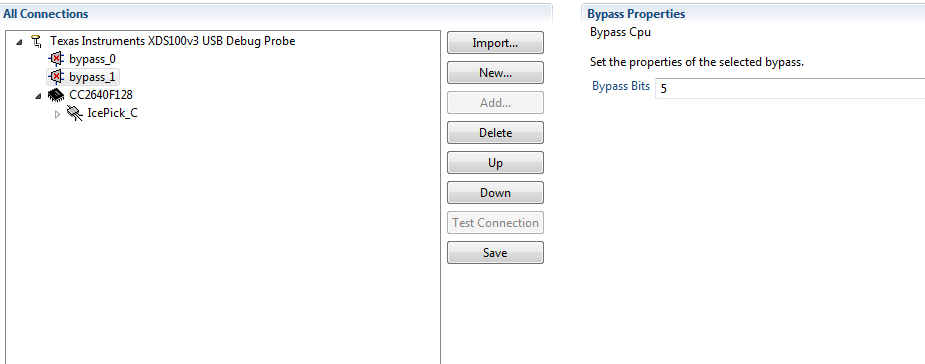
Task: Click the Import... button
Action: click(x=495, y=42)
